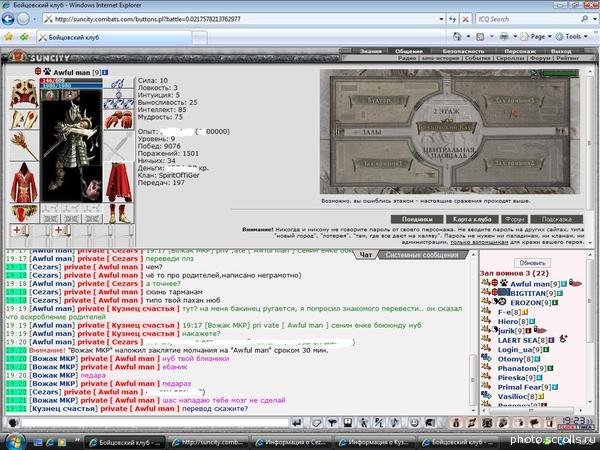Click the Выход menu item
The height and width of the screenshot is (450, 600).
tap(561, 51)
